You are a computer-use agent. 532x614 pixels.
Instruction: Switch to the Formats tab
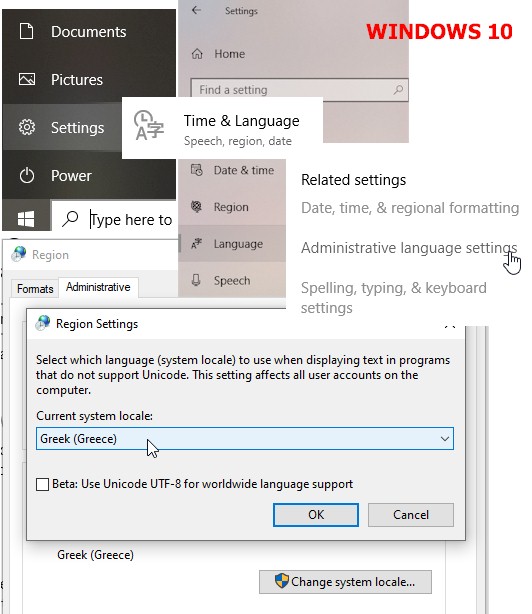(35, 289)
